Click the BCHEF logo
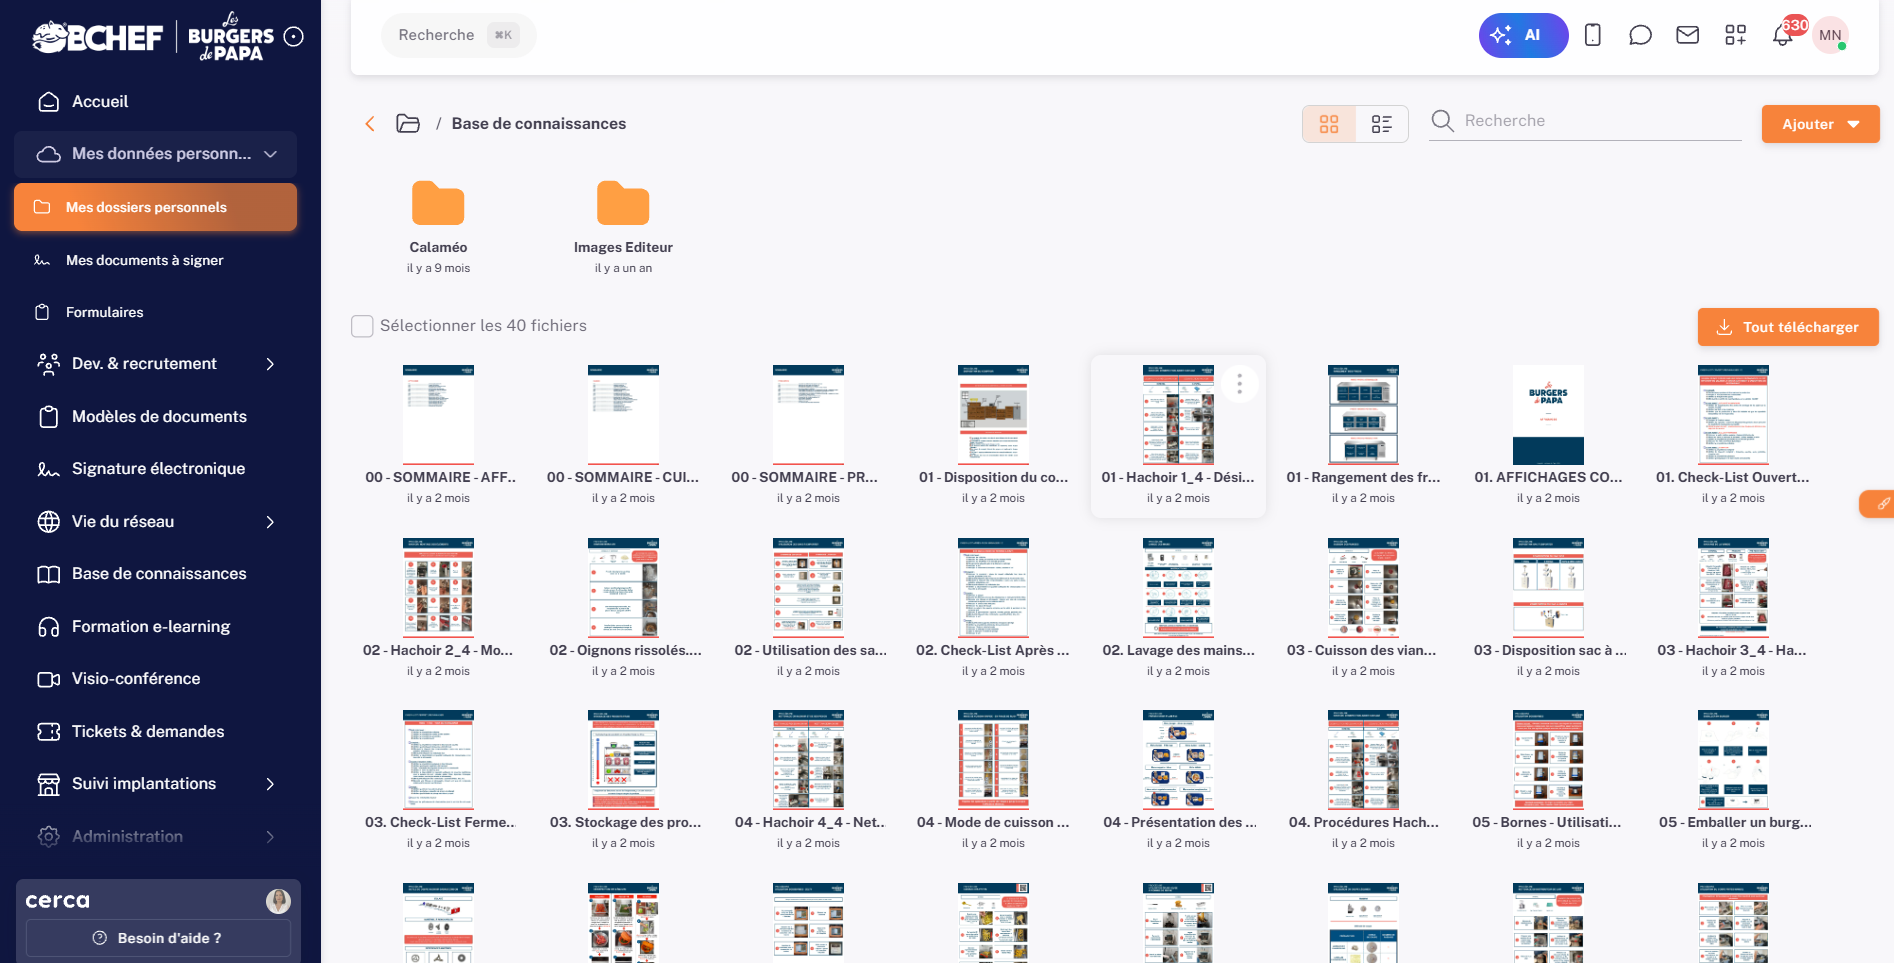Screen dimensions: 1894x963 tap(97, 37)
